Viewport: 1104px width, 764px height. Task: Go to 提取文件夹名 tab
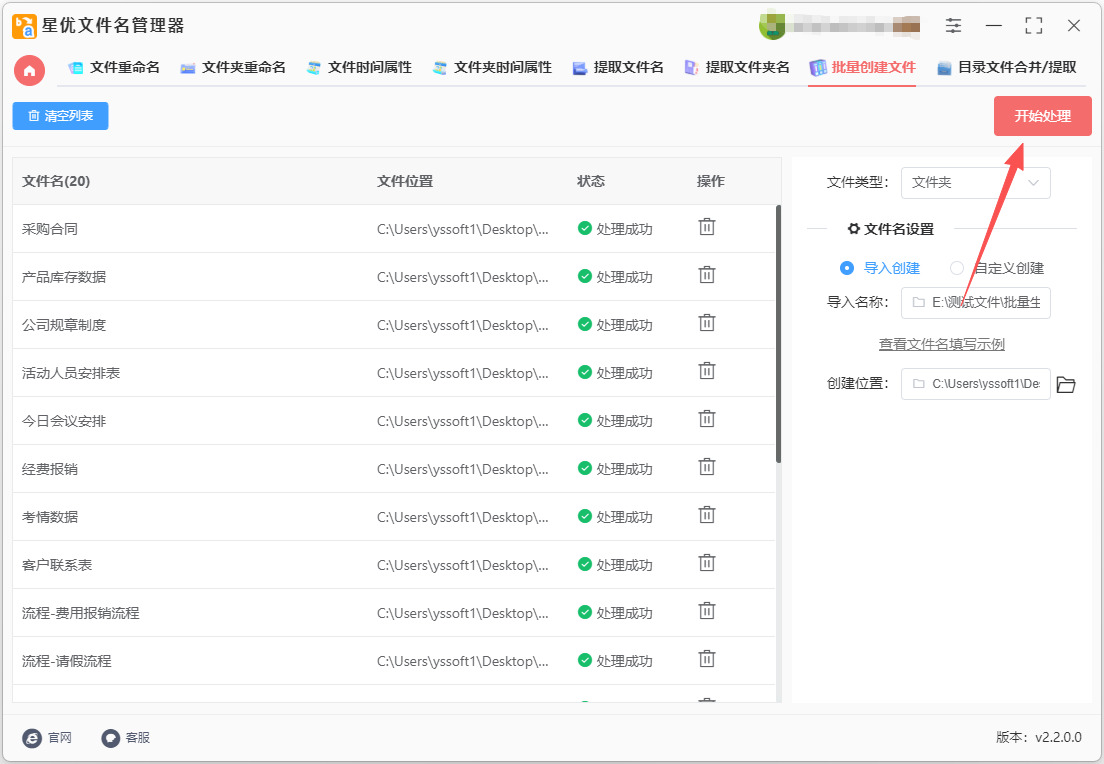pyautogui.click(x=737, y=68)
